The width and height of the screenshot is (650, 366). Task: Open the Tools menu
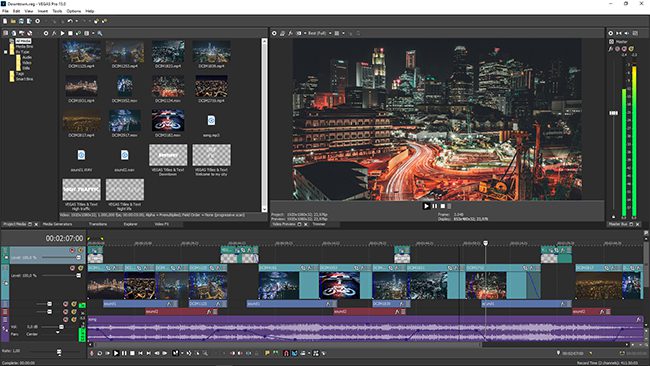[x=57, y=11]
